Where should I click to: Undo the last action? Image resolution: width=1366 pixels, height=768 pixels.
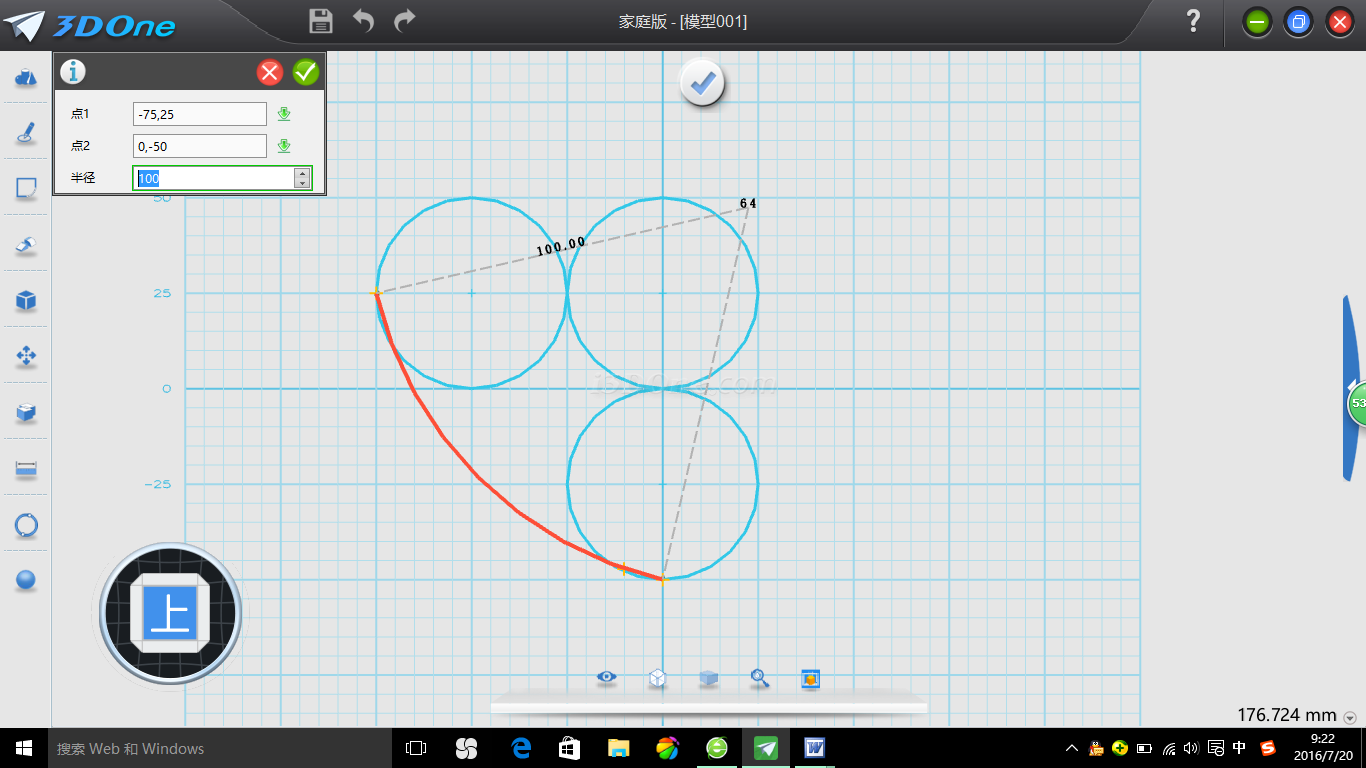363,21
